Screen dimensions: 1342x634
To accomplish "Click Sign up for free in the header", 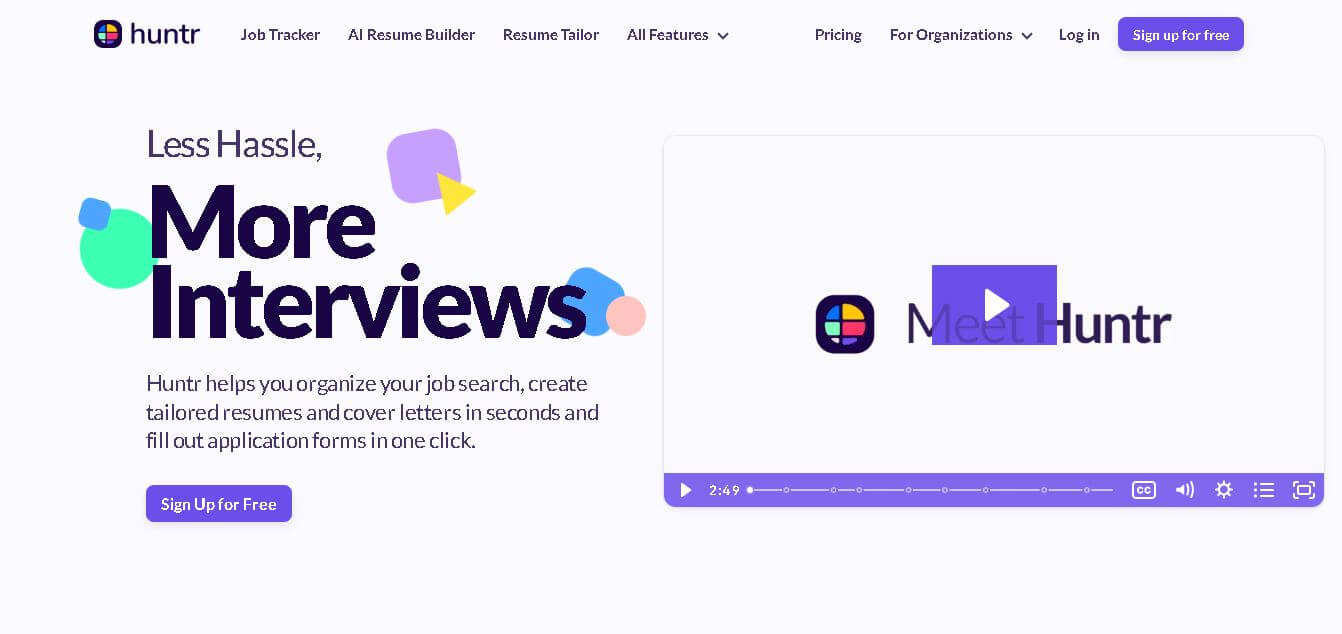I will point(1181,34).
